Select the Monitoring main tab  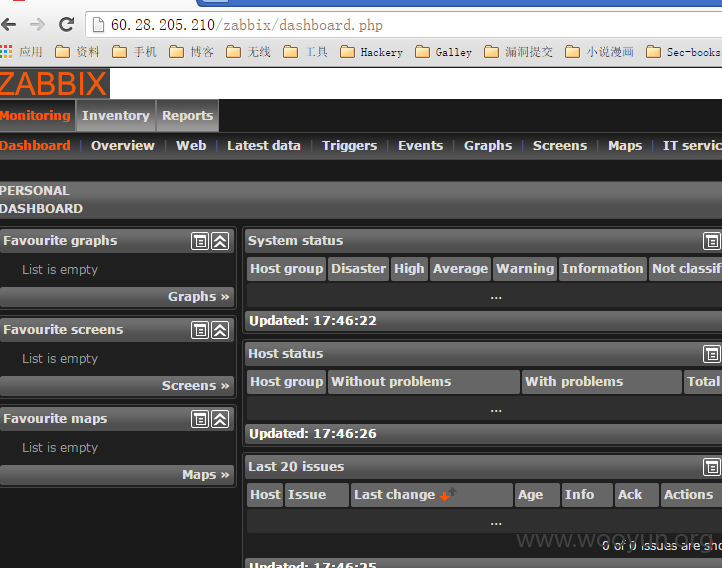[x=36, y=116]
